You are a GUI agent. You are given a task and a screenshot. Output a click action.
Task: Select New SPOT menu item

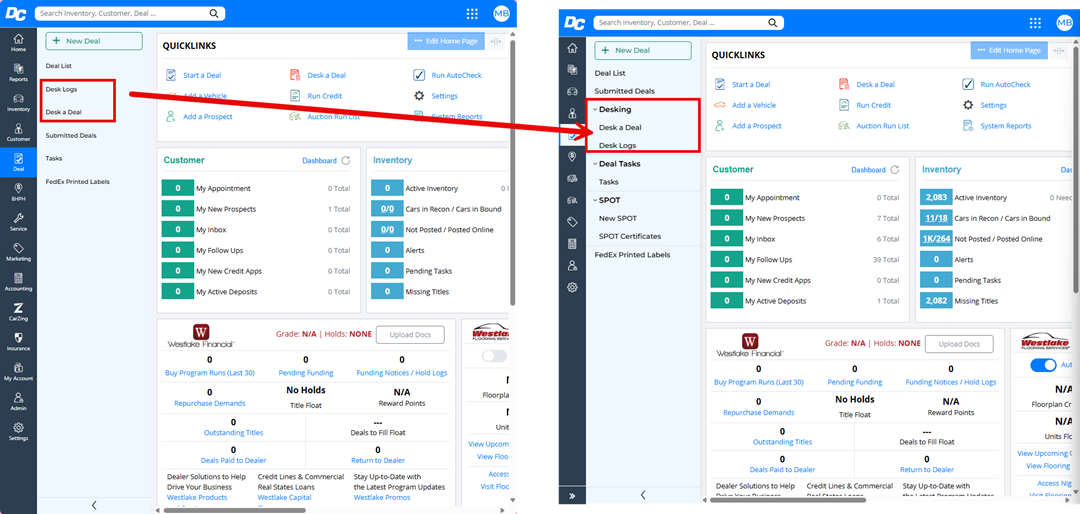pyautogui.click(x=618, y=218)
